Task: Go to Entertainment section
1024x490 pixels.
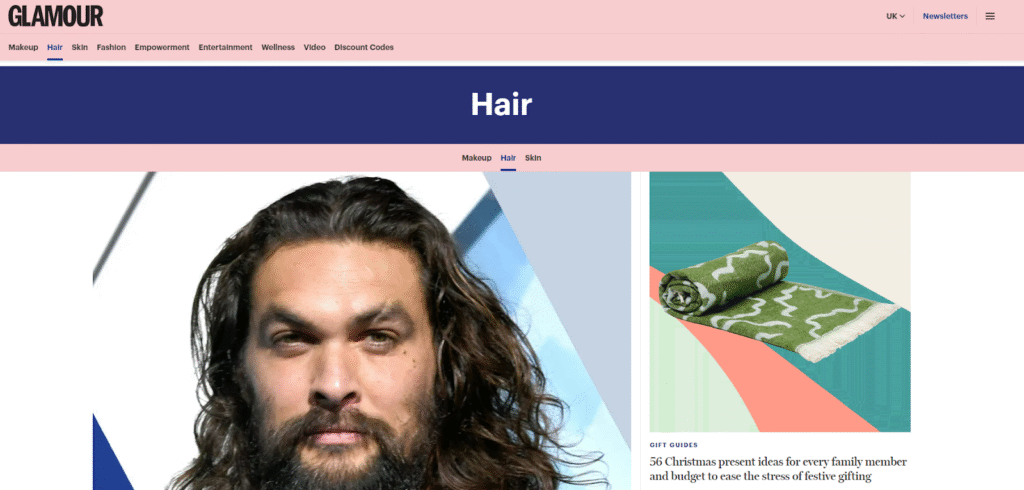Action: pos(225,47)
